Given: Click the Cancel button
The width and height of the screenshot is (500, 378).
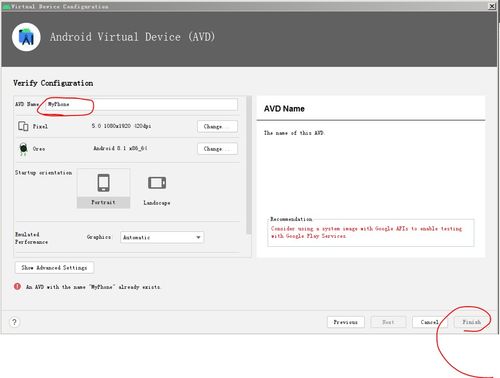Looking at the screenshot, I should click(429, 322).
